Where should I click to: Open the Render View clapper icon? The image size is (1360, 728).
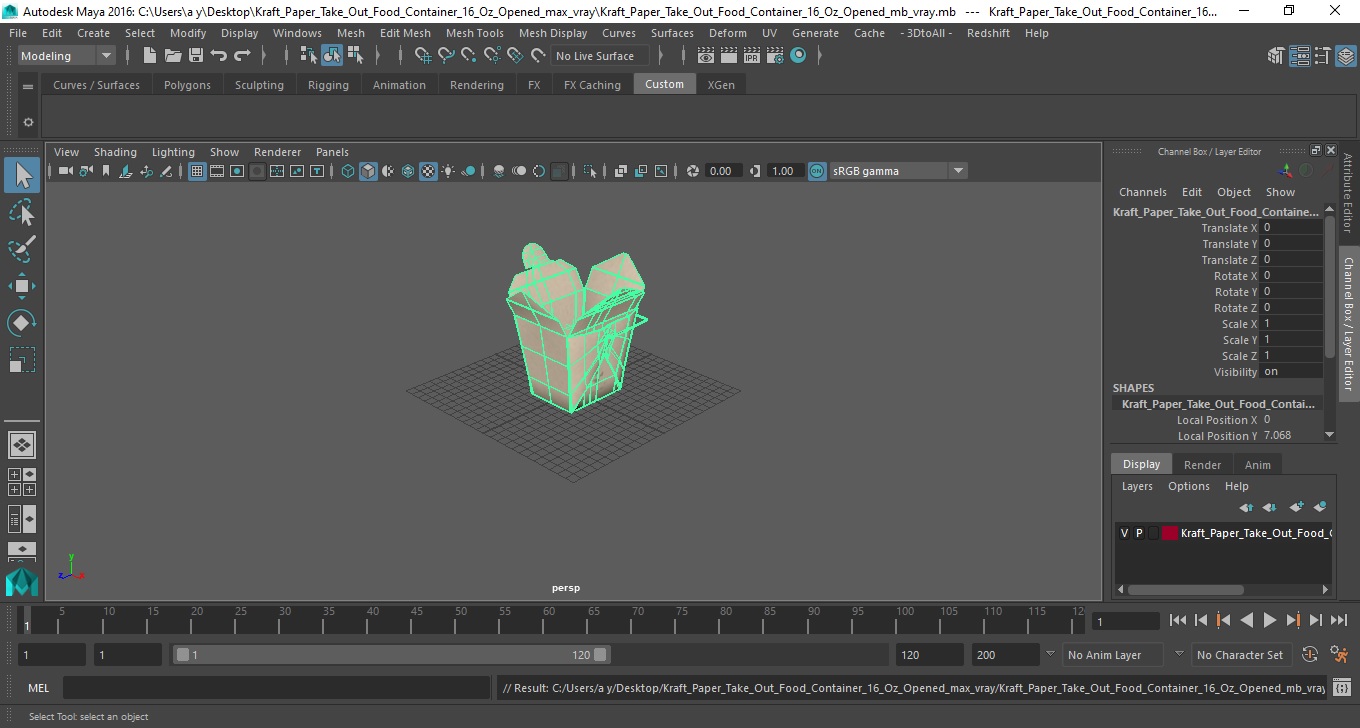point(706,56)
